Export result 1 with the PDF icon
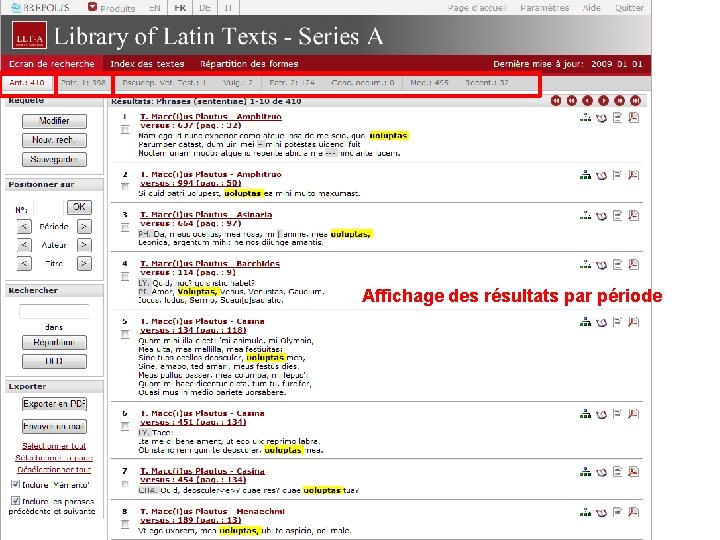 pos(634,118)
